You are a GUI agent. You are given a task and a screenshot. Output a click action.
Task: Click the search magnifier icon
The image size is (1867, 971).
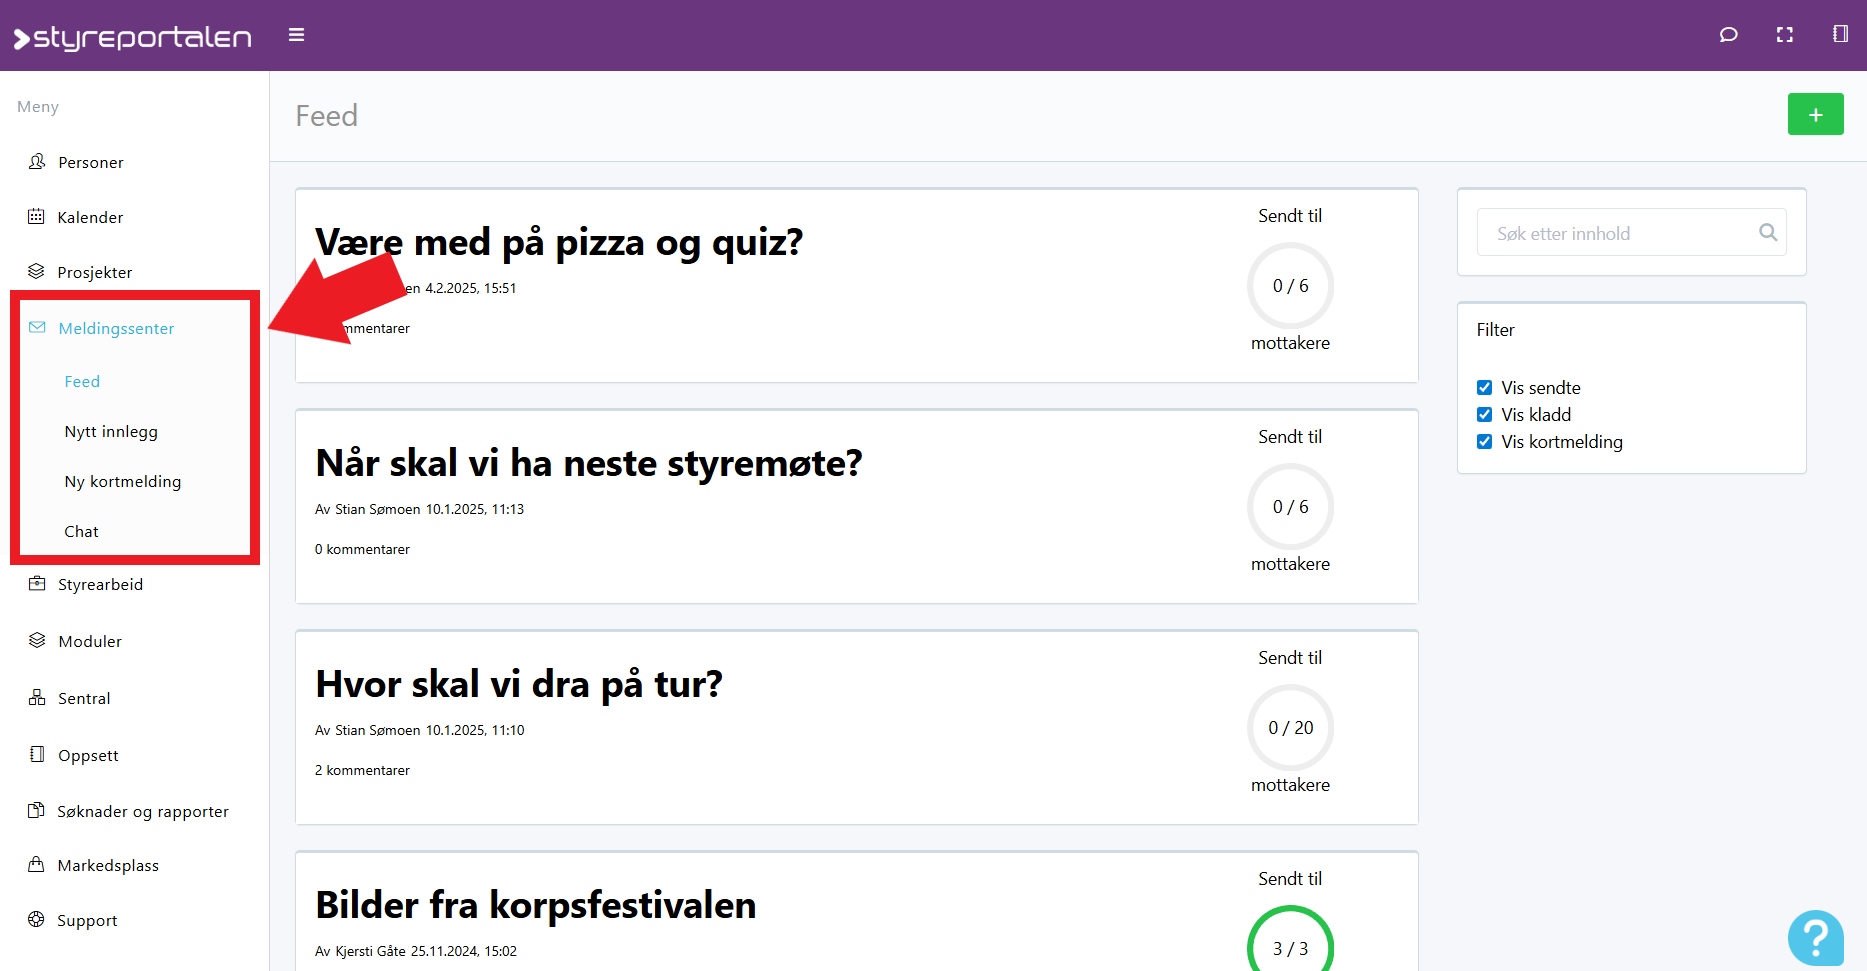1767,233
